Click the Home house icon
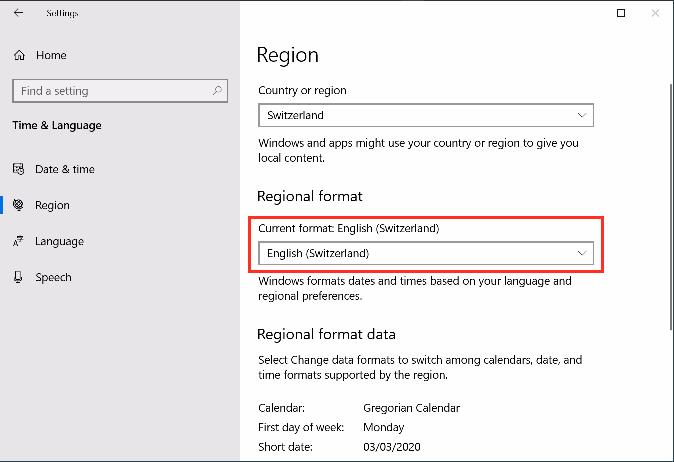The width and height of the screenshot is (674, 462). tap(19, 55)
